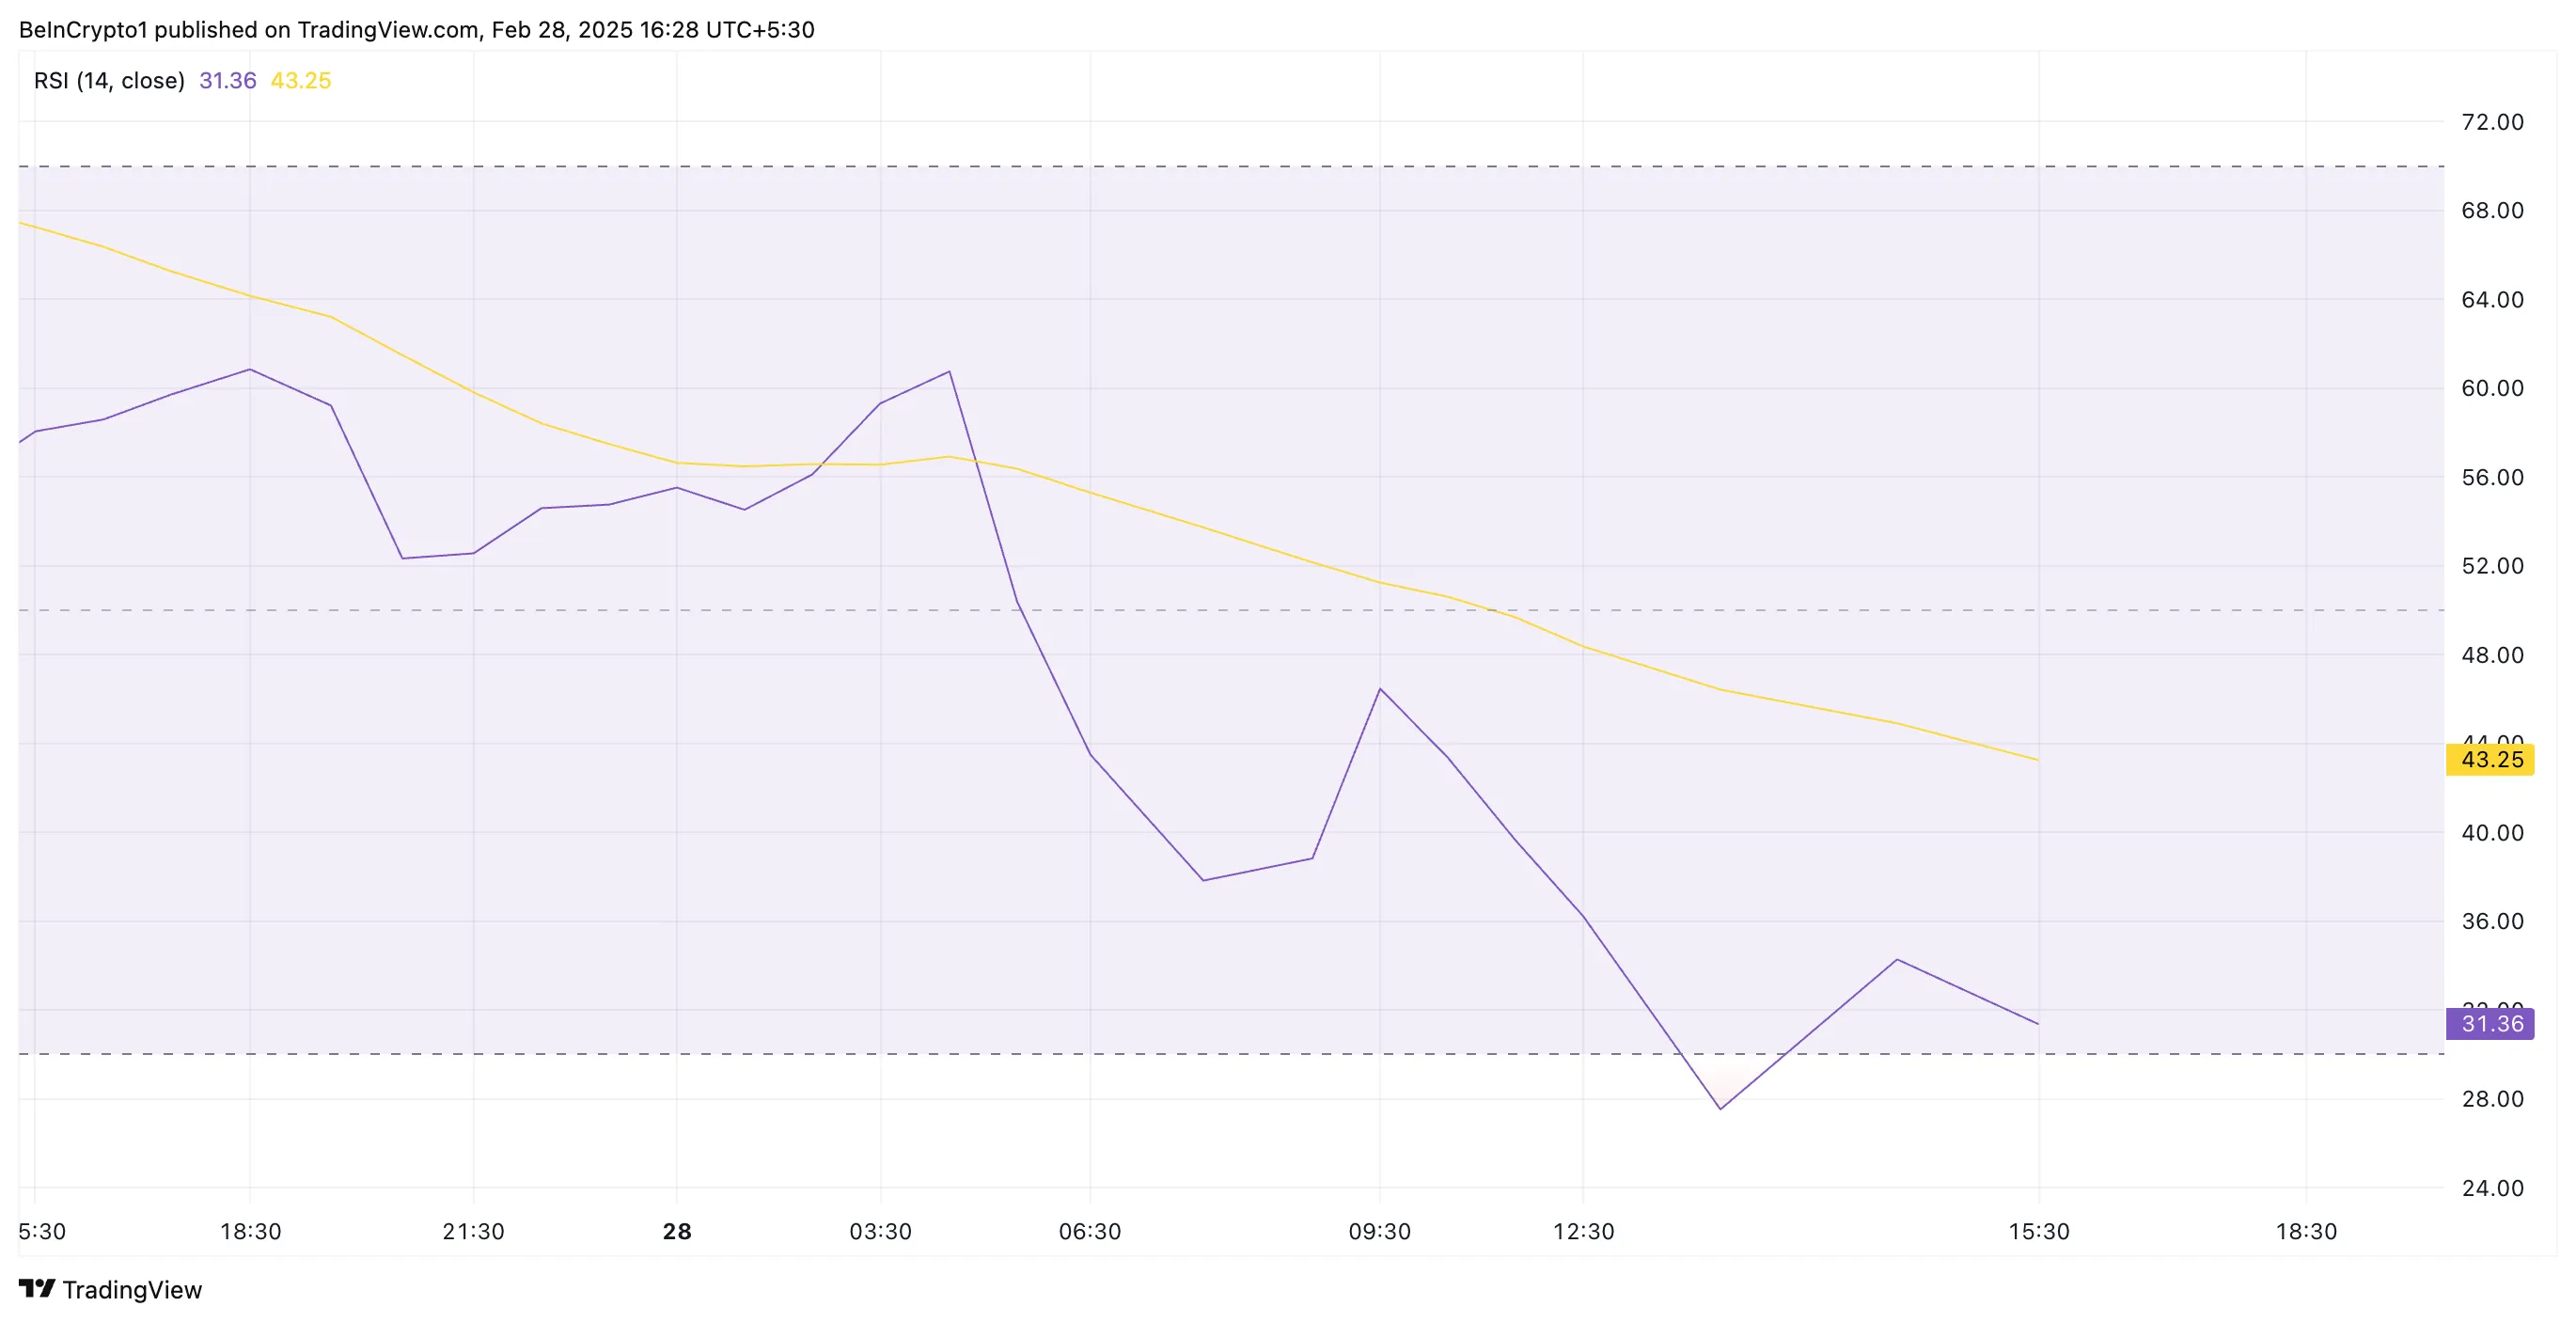Click the TradingView logo icon
Viewport: 2576px width, 1322px height.
click(37, 1289)
